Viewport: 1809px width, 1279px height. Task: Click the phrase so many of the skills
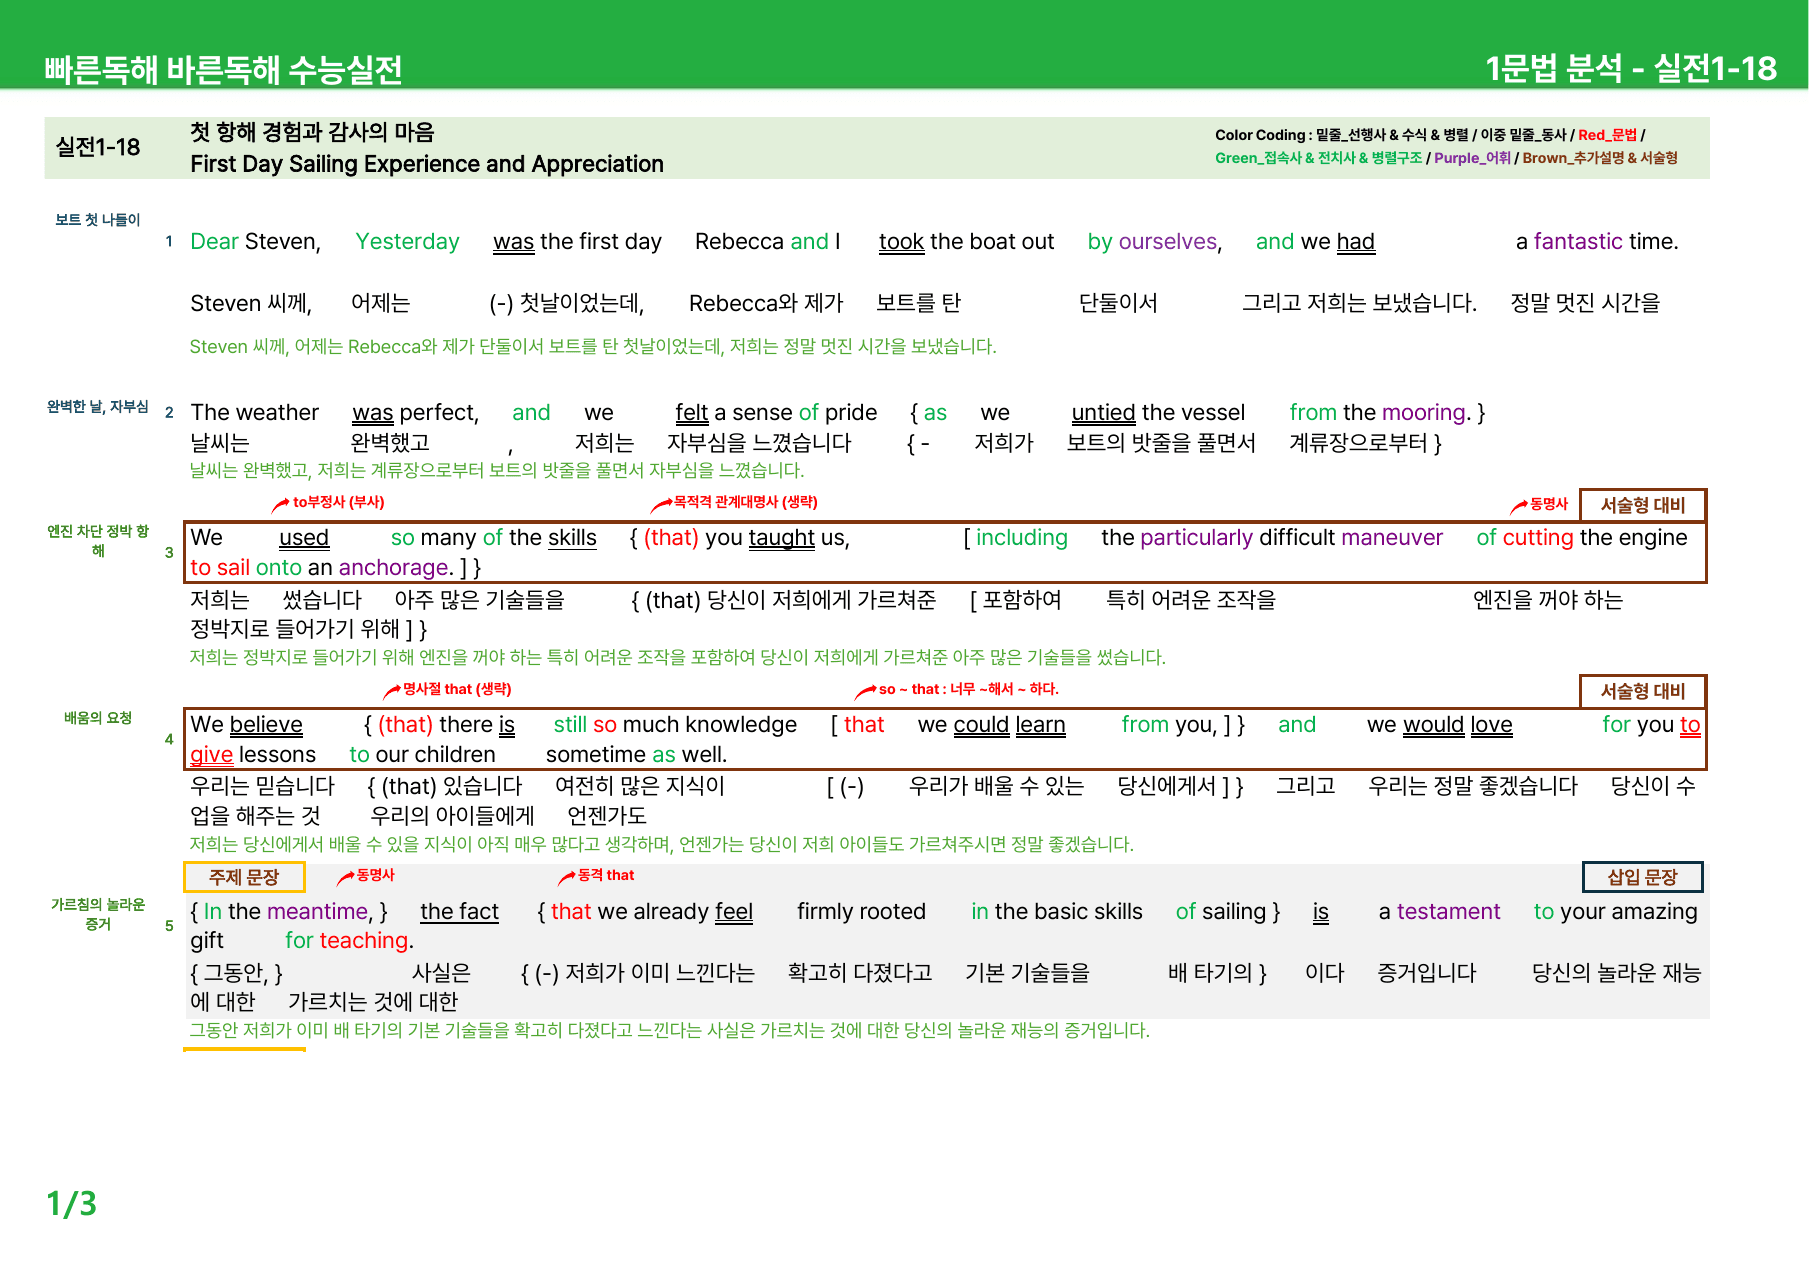pos(493,538)
